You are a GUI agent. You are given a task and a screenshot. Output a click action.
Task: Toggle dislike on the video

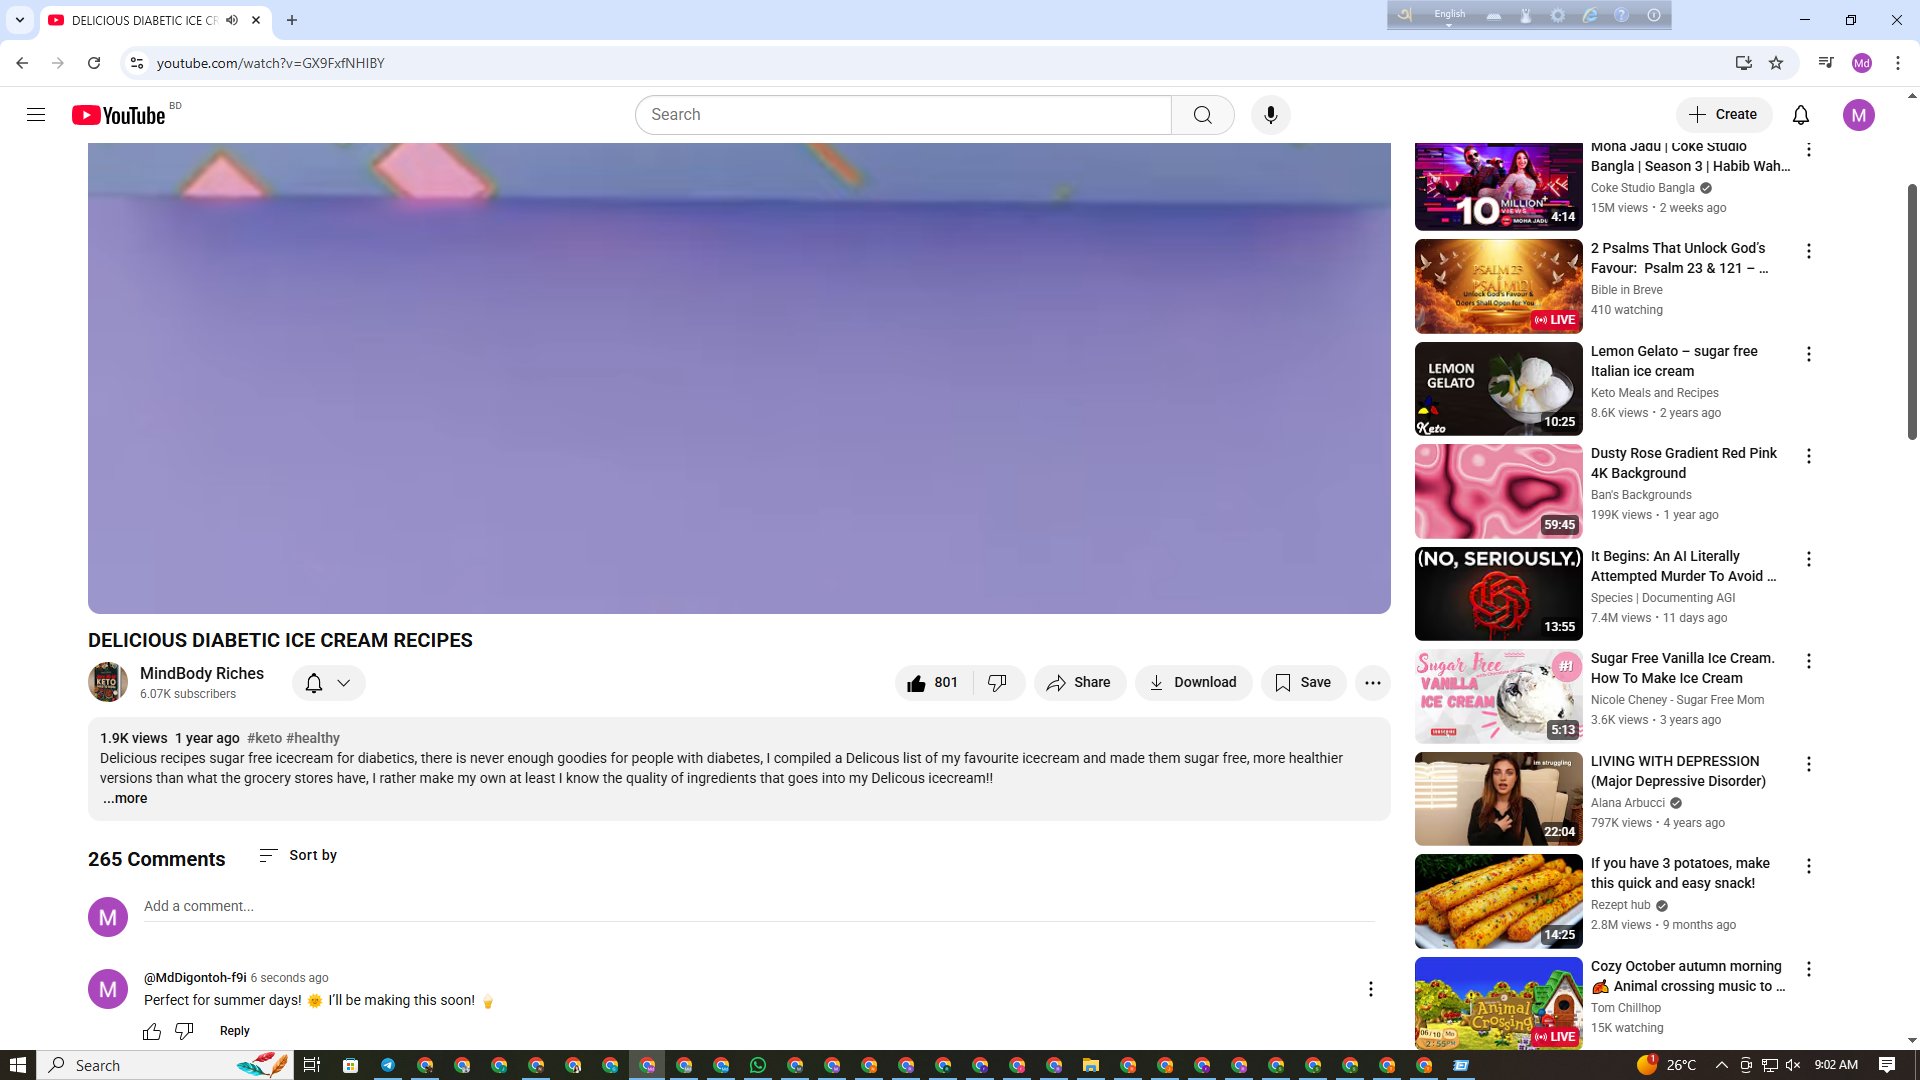click(x=997, y=683)
